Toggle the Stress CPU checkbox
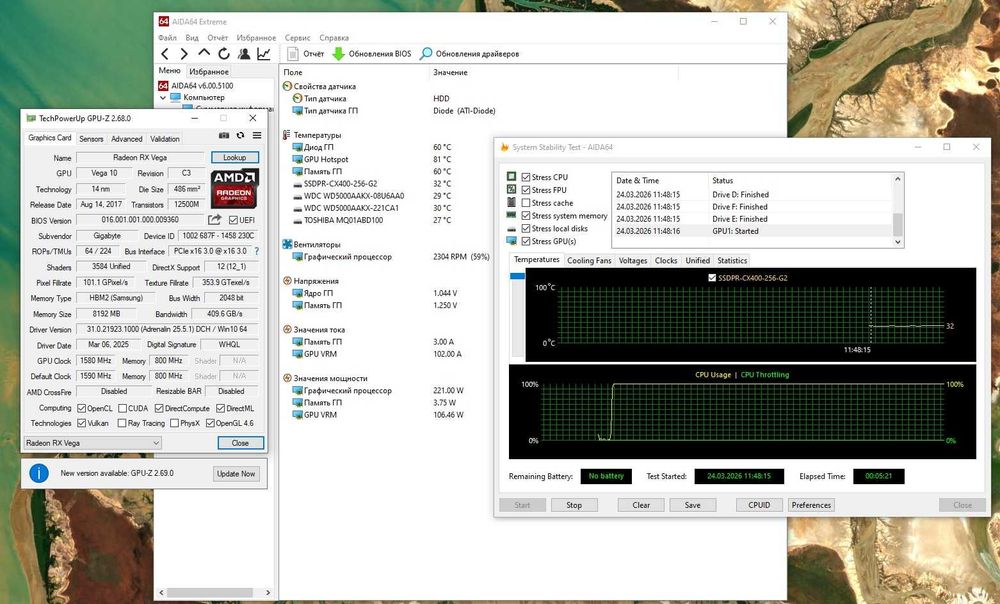The image size is (1000, 604). tap(526, 177)
